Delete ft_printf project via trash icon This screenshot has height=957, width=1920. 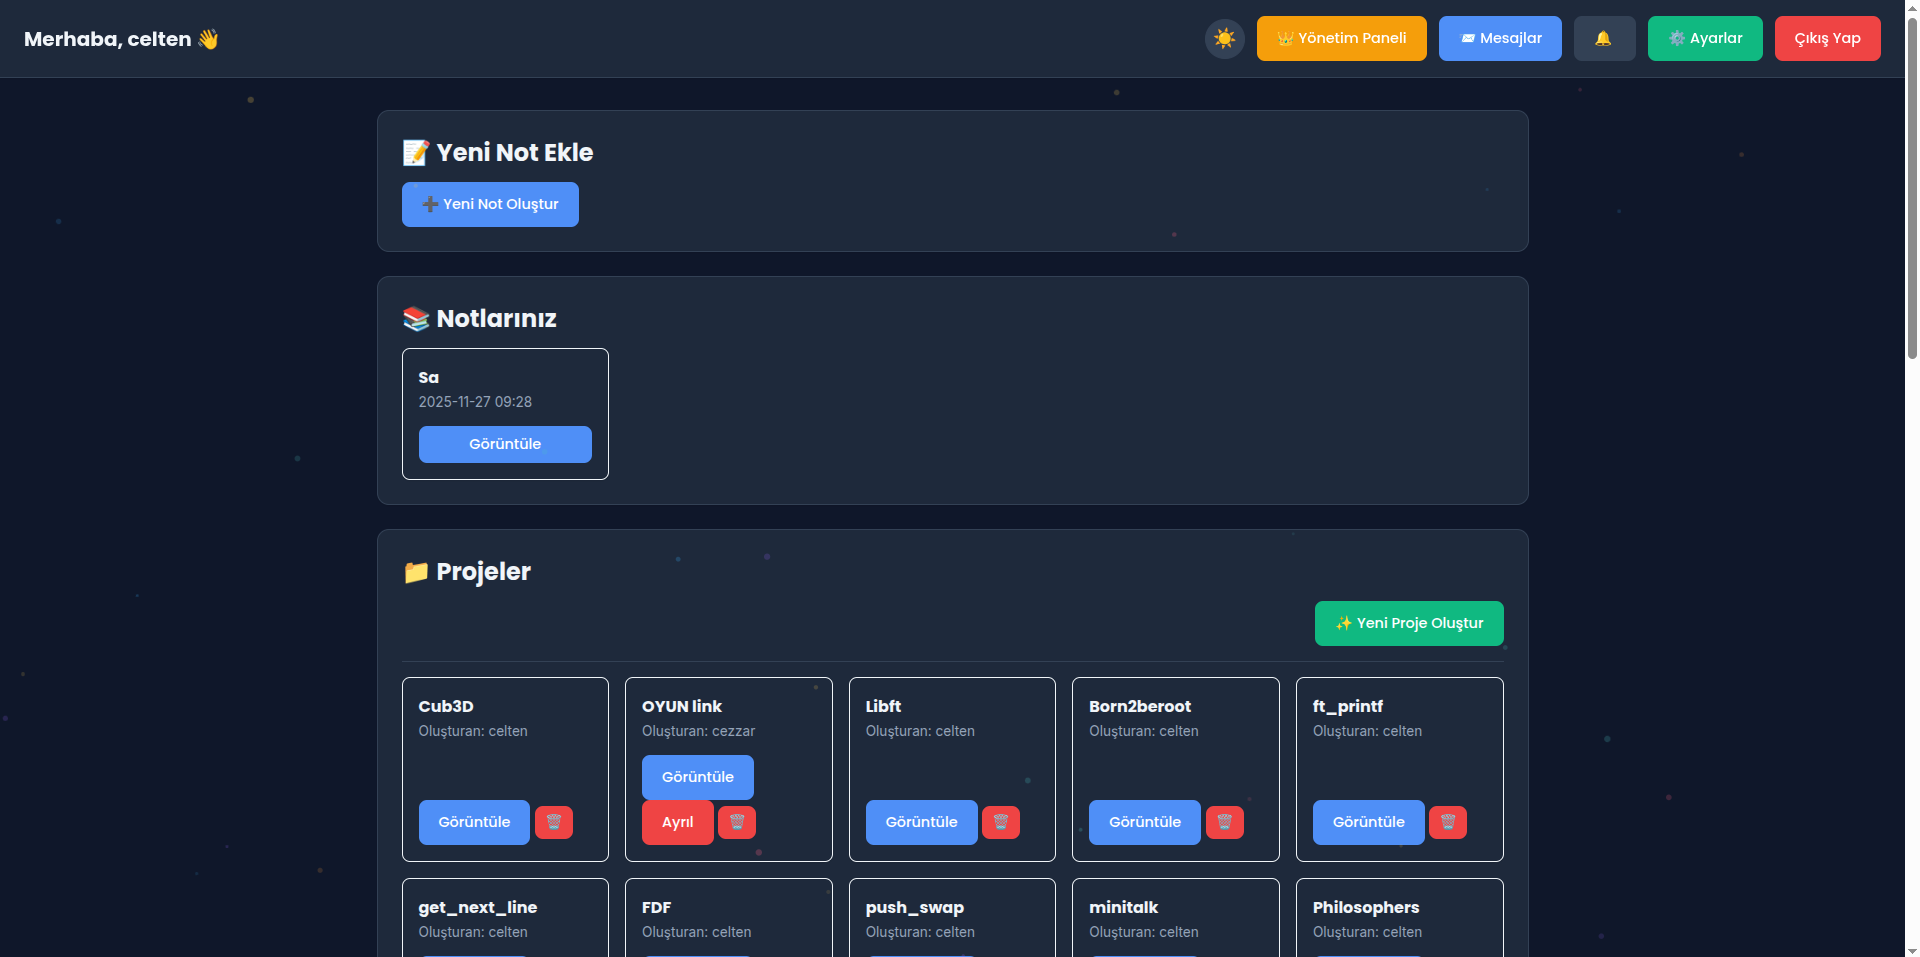(x=1447, y=822)
